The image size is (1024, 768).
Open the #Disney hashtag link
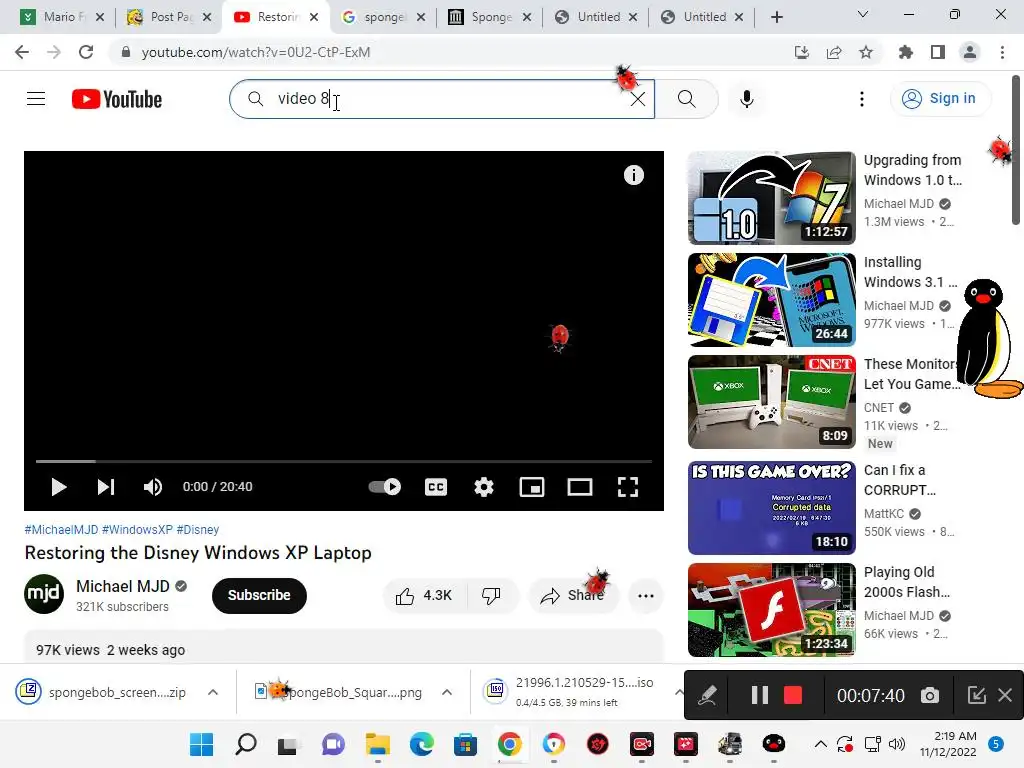pos(198,530)
